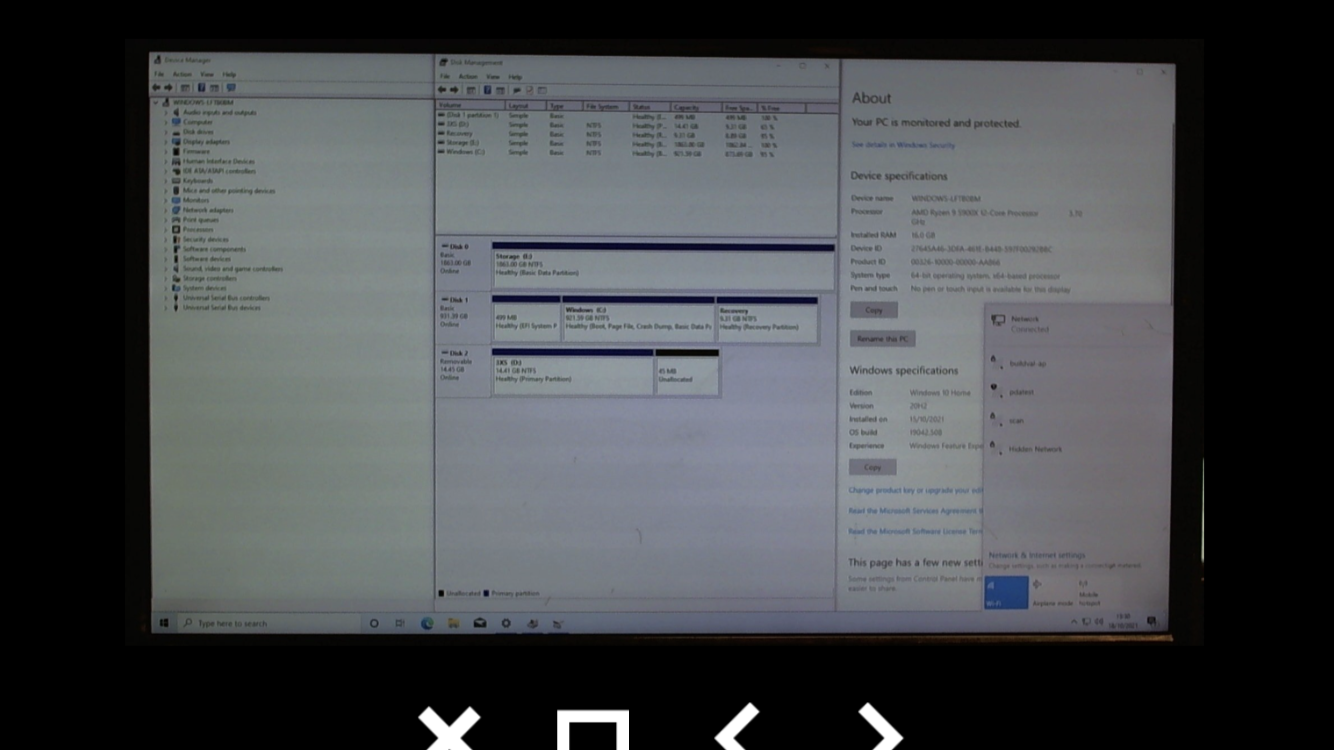1334x750 pixels.
Task: Click Device Manager back arrow toolbar icon
Action: pyautogui.click(x=156, y=88)
